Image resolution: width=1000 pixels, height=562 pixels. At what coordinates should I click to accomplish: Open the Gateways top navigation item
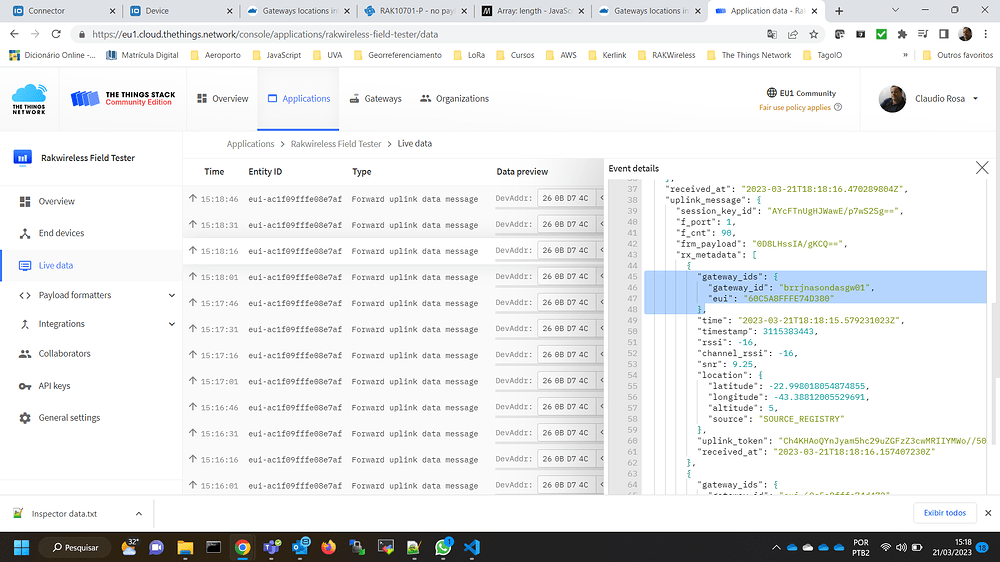point(376,99)
